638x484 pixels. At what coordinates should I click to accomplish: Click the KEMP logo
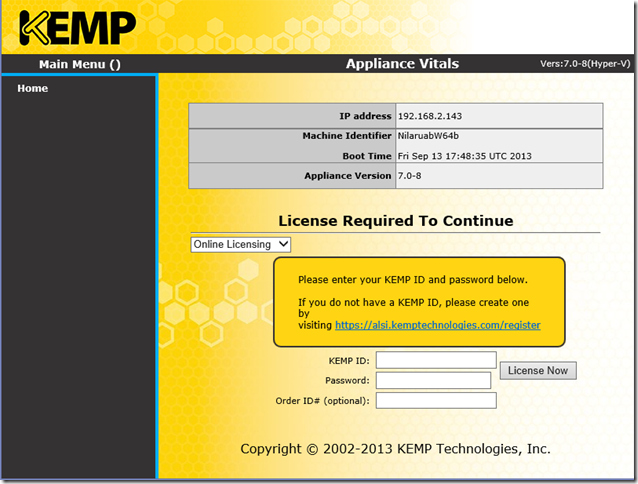click(77, 28)
